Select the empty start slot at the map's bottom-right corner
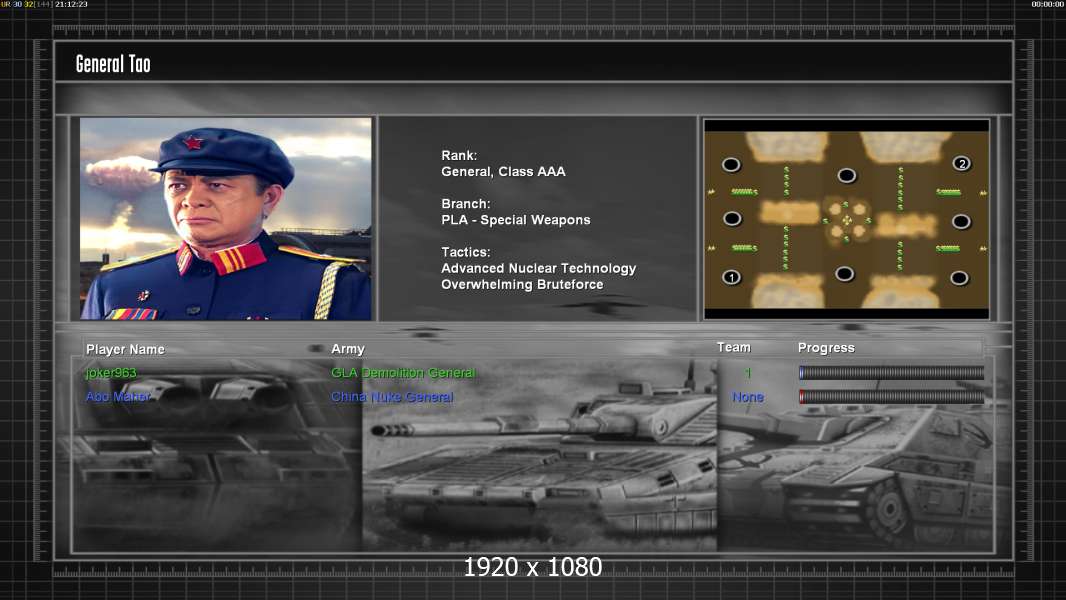The image size is (1066, 600). pos(959,277)
